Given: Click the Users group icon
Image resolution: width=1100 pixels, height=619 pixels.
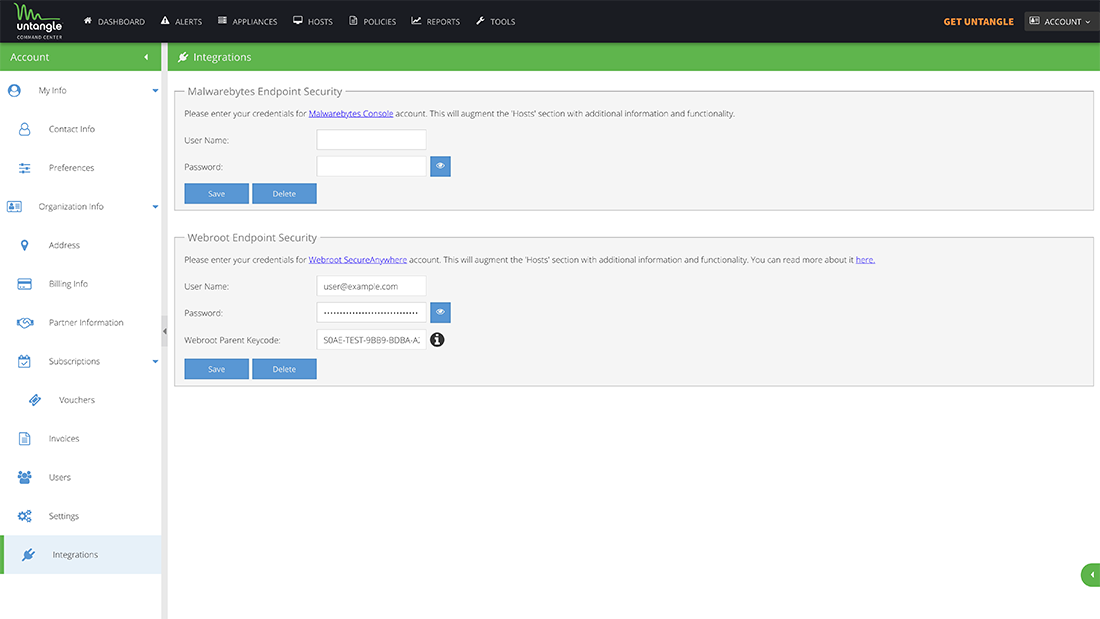Looking at the screenshot, I should pyautogui.click(x=25, y=477).
